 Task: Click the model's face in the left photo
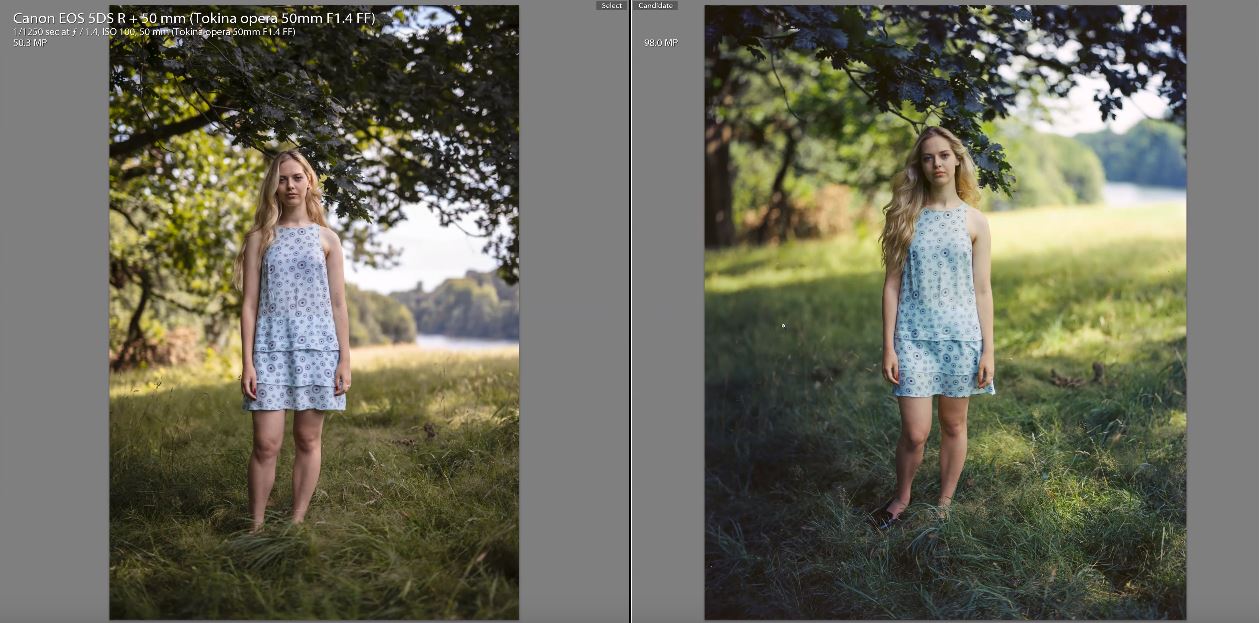click(291, 180)
